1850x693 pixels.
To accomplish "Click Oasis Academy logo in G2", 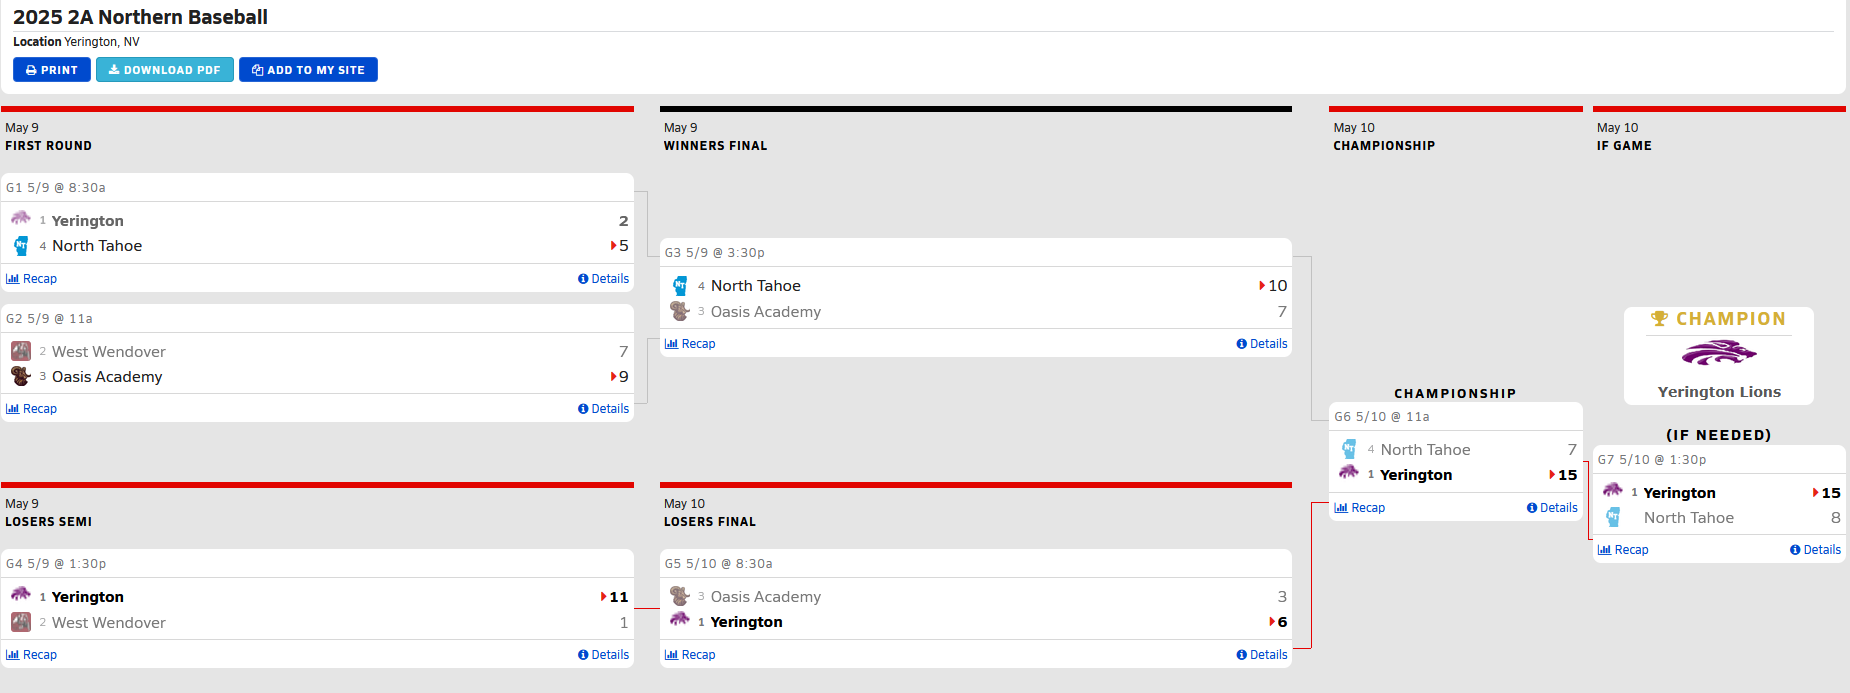I will click(x=21, y=376).
